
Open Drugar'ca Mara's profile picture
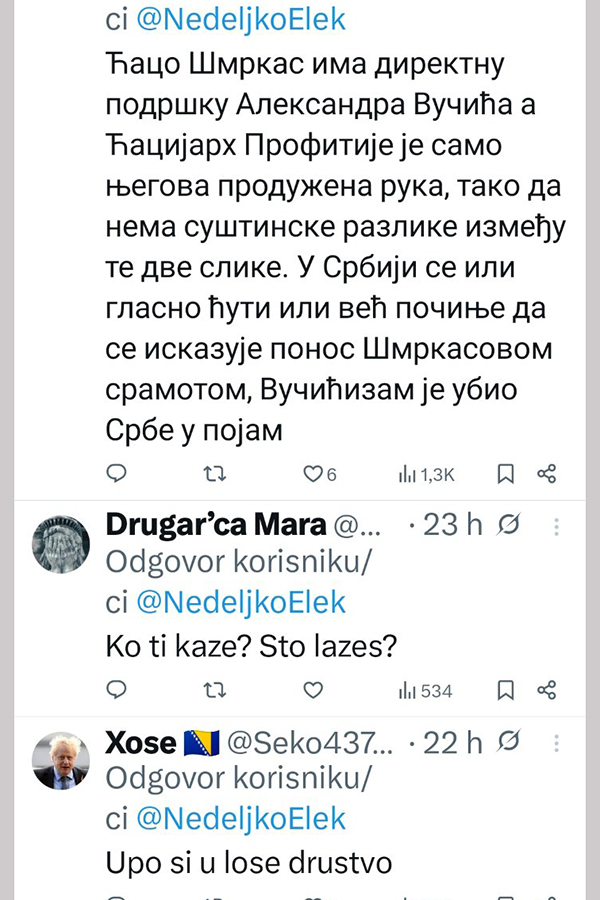coord(62,544)
